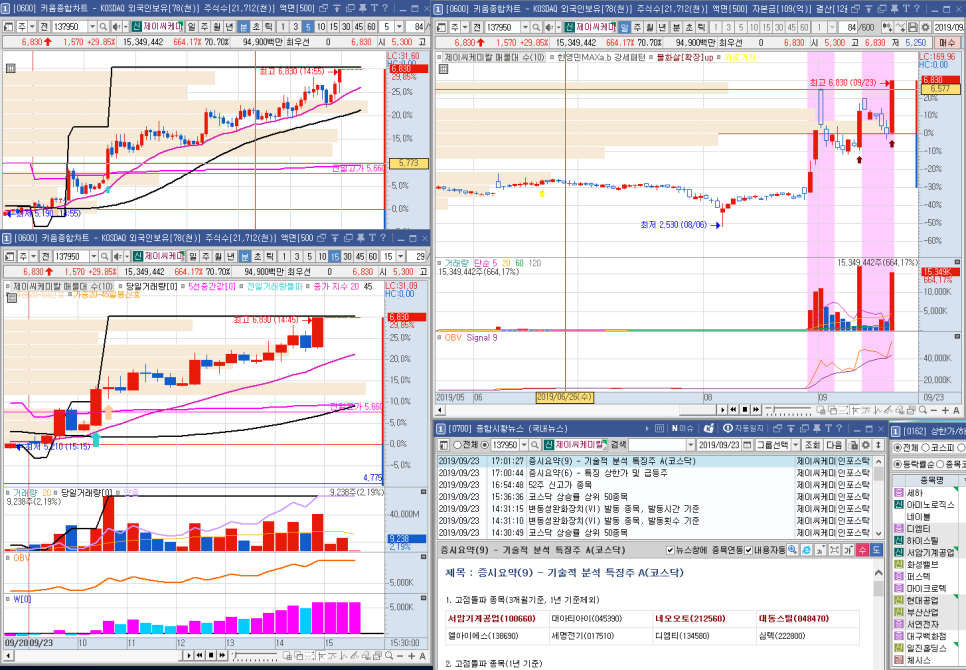The width and height of the screenshot is (966, 670).
Task: Click the search magnifier in the top-left chart window
Action: pos(104,27)
